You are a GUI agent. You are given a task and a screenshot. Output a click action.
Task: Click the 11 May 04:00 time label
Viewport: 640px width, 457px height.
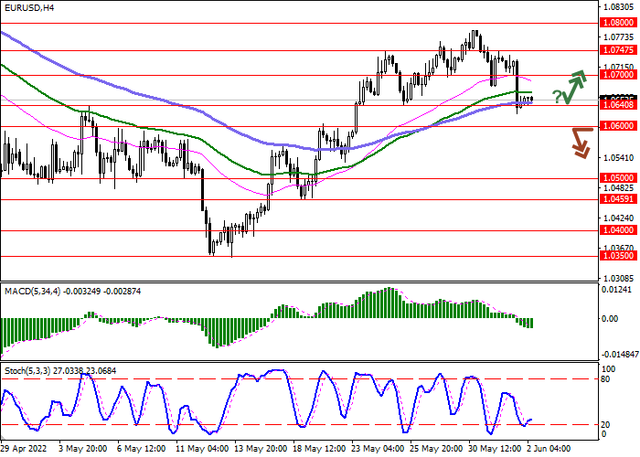click(x=202, y=448)
